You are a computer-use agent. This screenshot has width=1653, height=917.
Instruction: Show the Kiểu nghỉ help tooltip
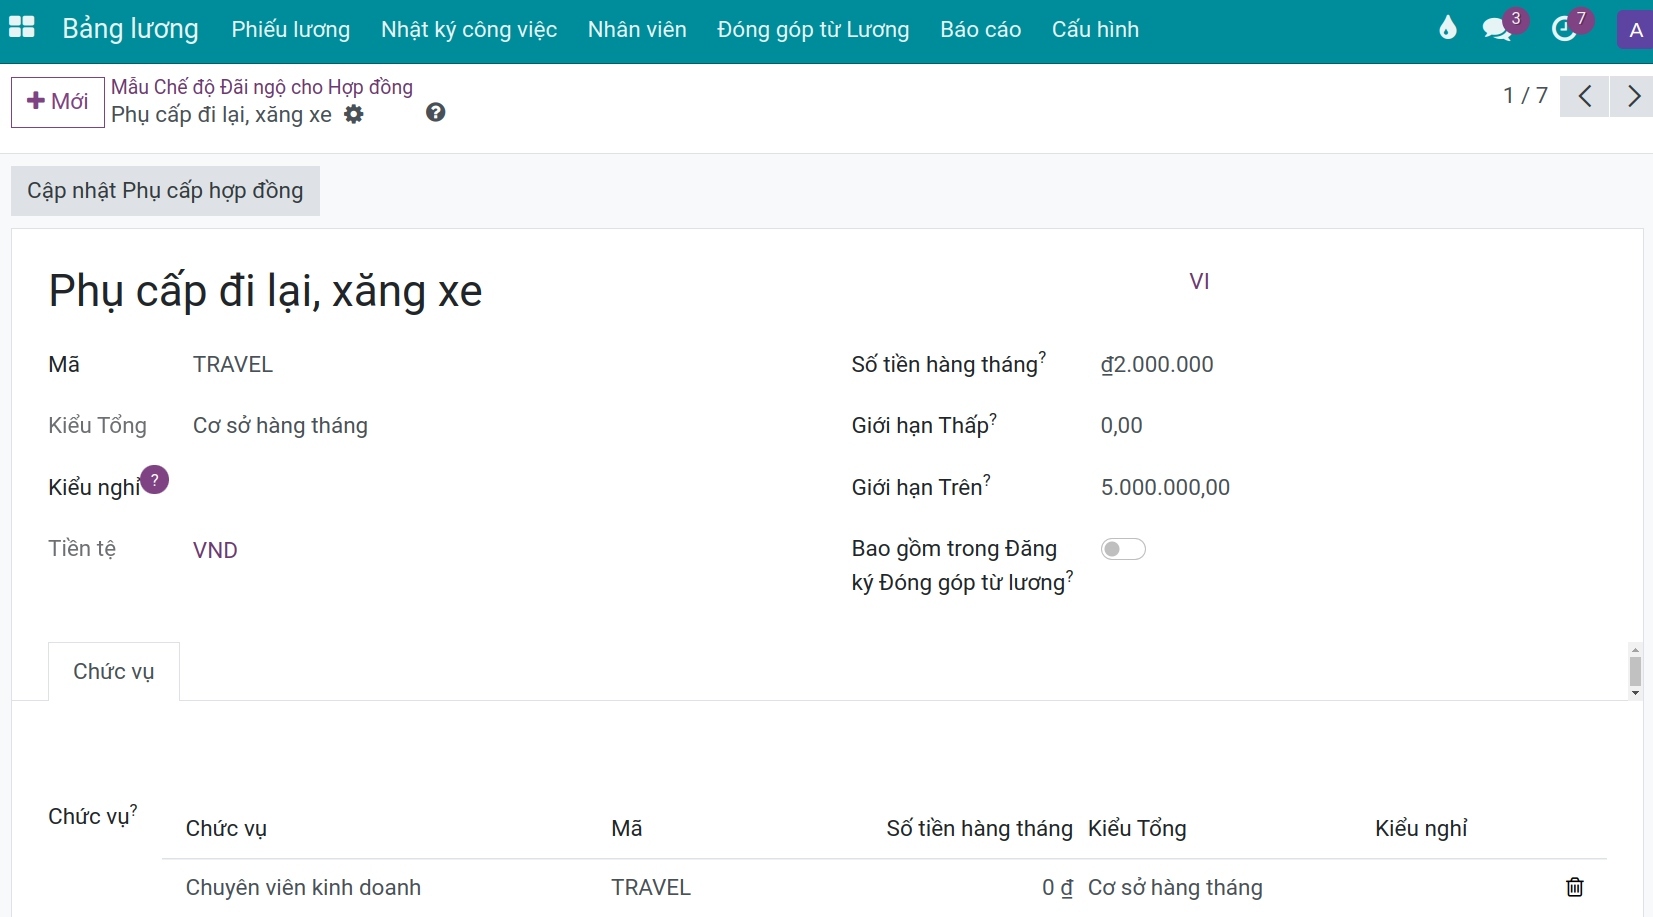(154, 480)
